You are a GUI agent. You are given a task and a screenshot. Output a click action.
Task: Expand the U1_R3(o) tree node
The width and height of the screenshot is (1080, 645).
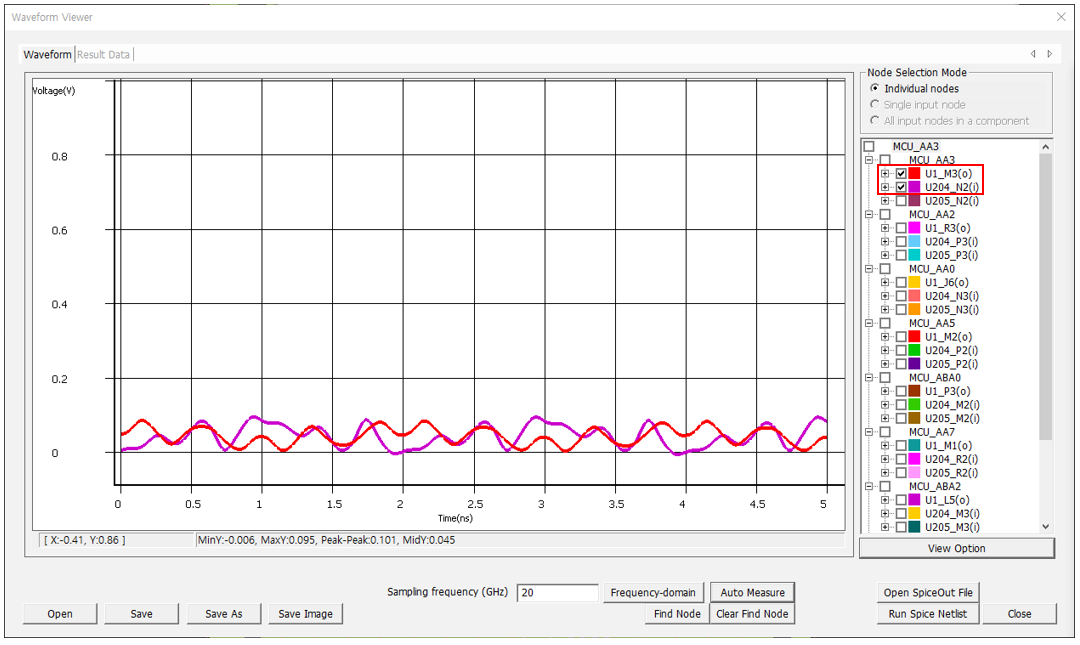point(885,228)
